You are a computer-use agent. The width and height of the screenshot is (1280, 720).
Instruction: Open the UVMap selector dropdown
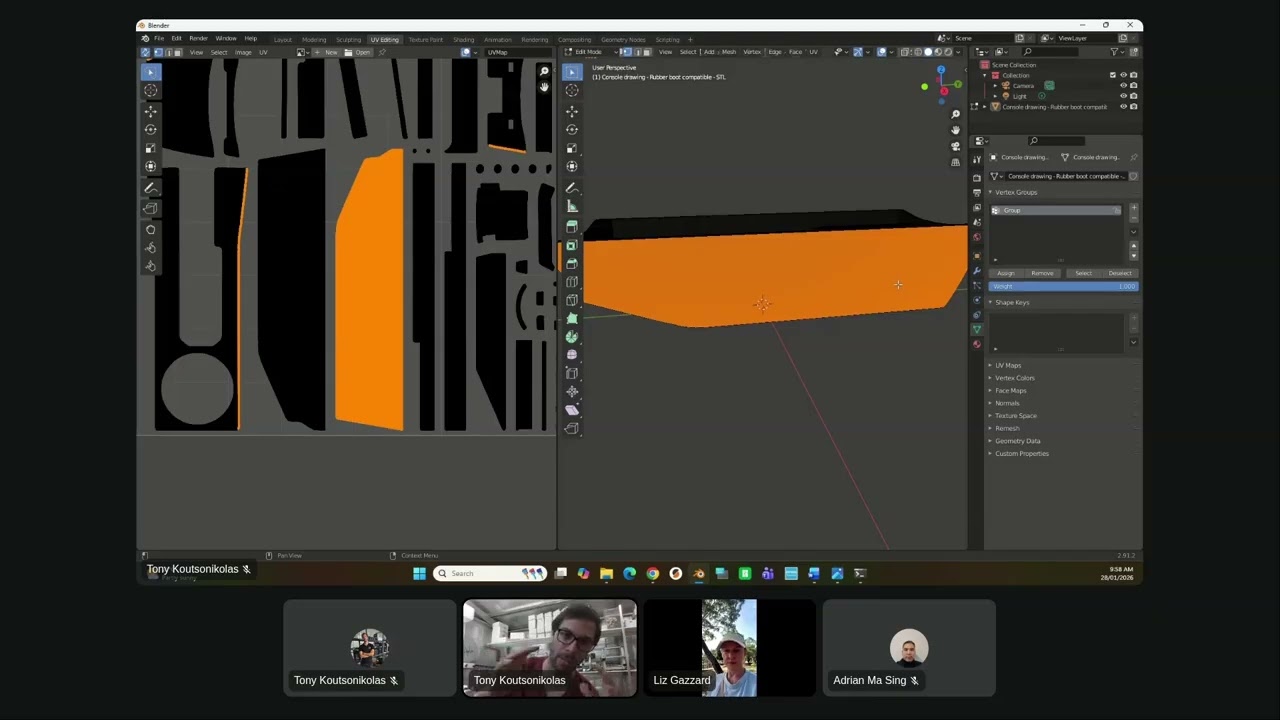[x=519, y=52]
